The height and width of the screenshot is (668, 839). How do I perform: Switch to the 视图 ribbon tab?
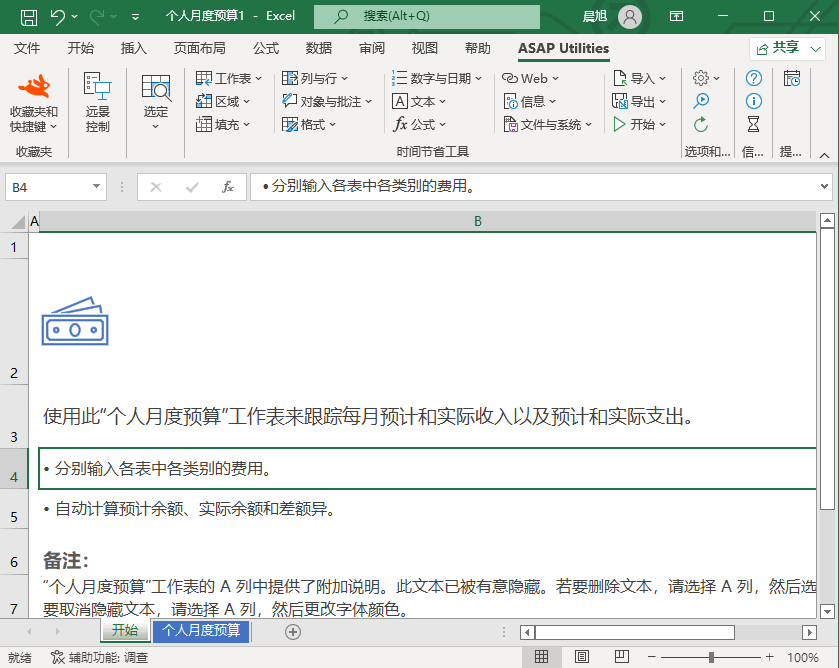pos(425,48)
